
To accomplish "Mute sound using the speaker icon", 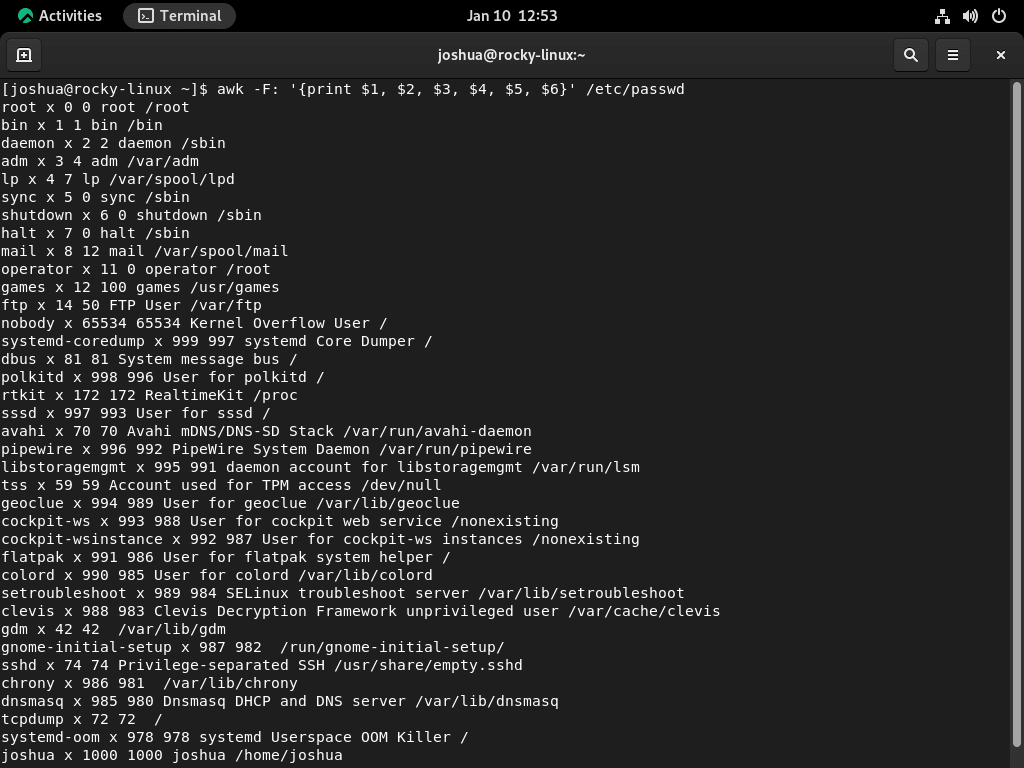I will pos(969,15).
